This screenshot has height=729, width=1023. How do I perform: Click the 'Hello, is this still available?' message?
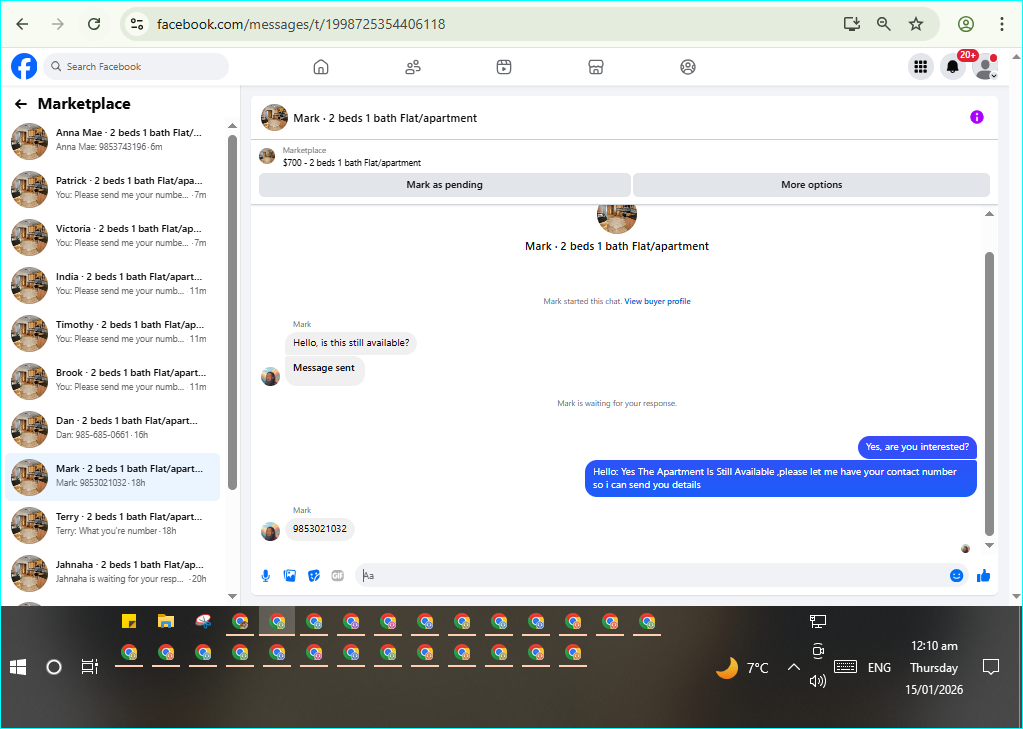pos(351,343)
